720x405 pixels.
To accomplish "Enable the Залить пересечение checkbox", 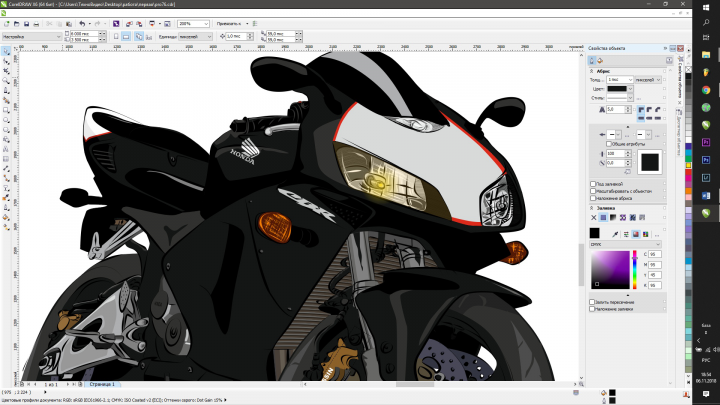I will 592,302.
